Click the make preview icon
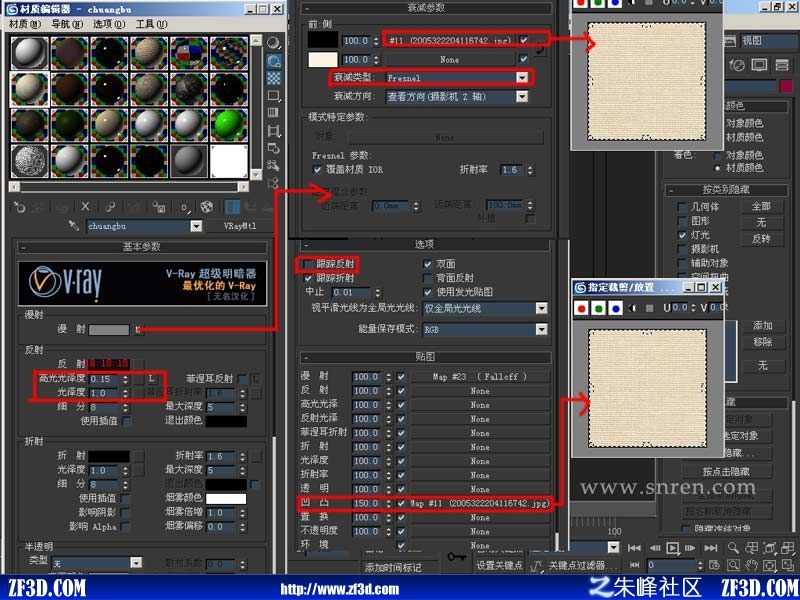Image resolution: width=800 pixels, height=600 pixels. pyautogui.click(x=273, y=131)
